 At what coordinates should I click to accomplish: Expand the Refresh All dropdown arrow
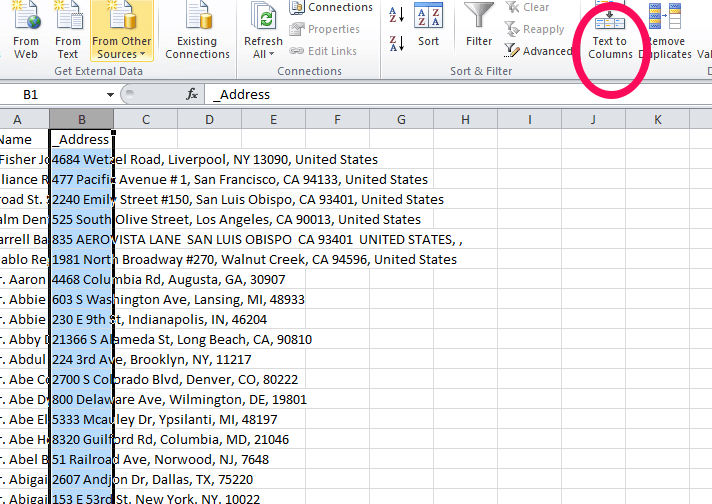point(272,54)
